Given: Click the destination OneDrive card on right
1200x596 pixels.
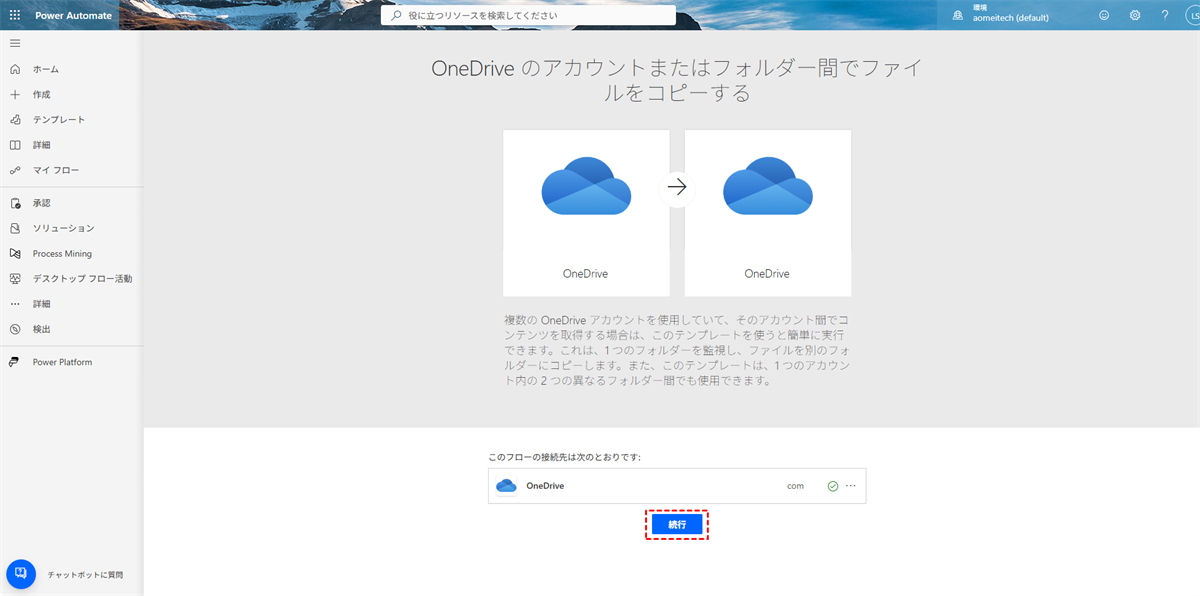Looking at the screenshot, I should 768,213.
